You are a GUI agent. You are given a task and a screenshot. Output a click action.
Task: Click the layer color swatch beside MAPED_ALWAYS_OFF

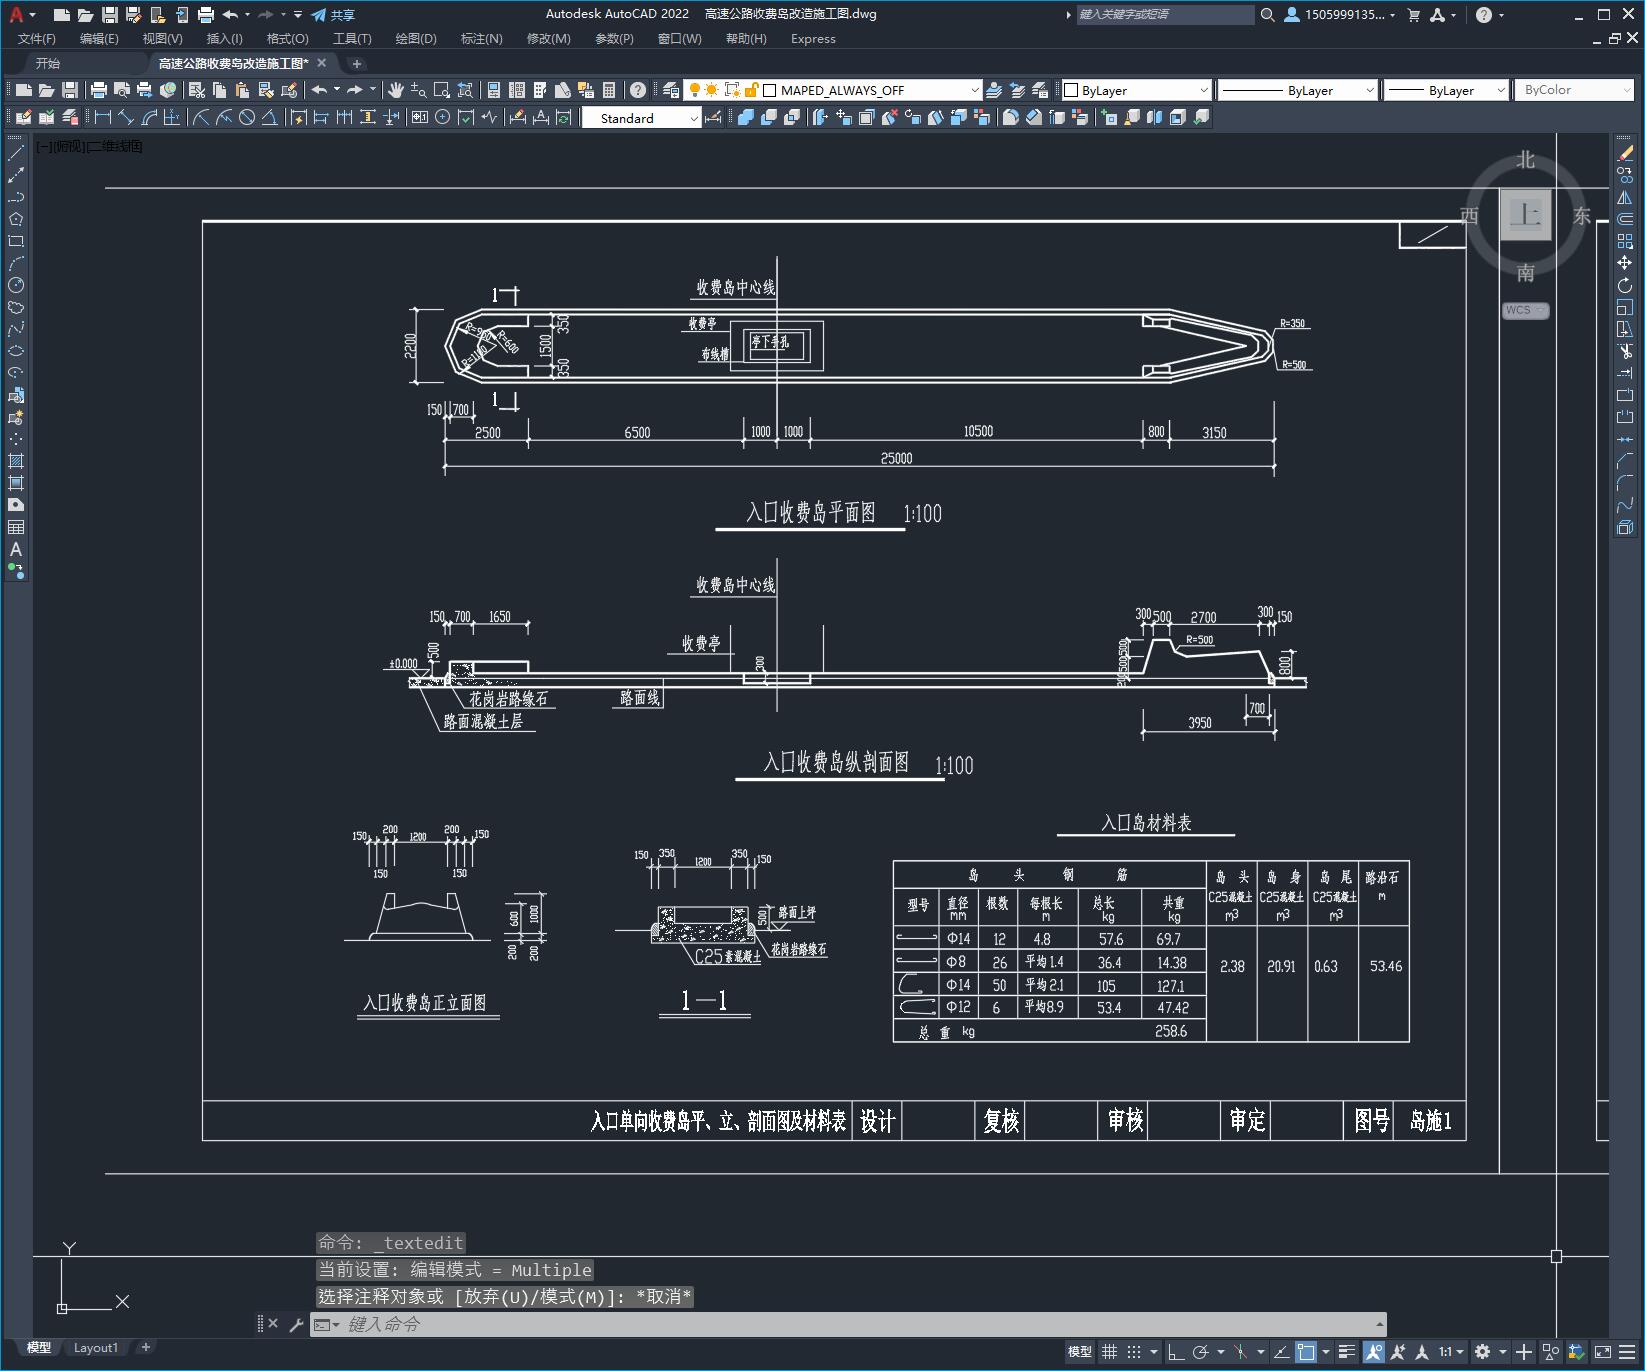point(770,90)
